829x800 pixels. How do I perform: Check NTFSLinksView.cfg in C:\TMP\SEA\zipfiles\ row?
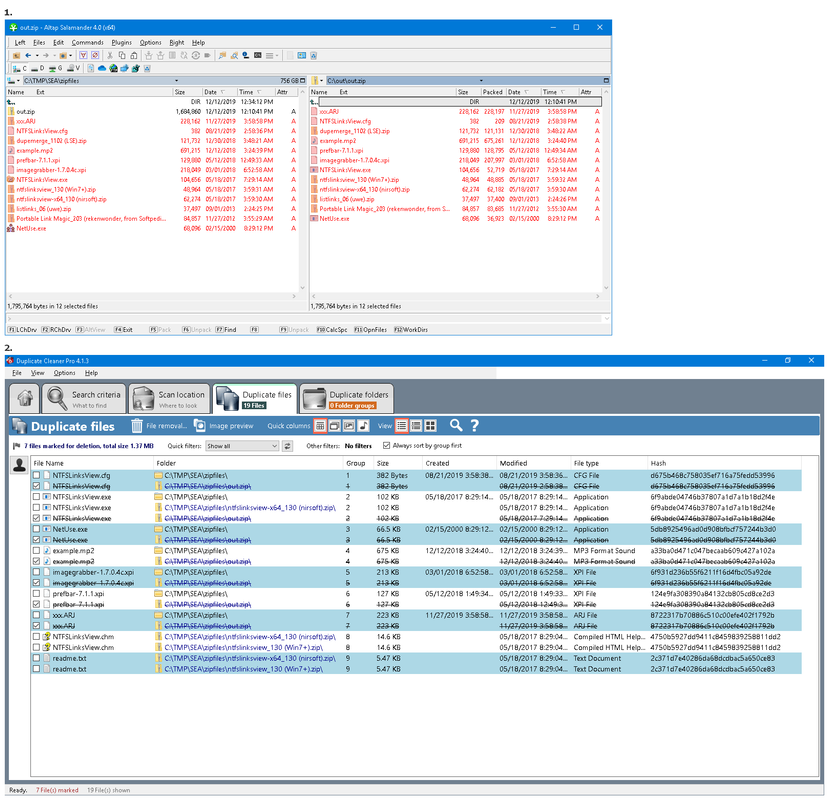(x=36, y=475)
